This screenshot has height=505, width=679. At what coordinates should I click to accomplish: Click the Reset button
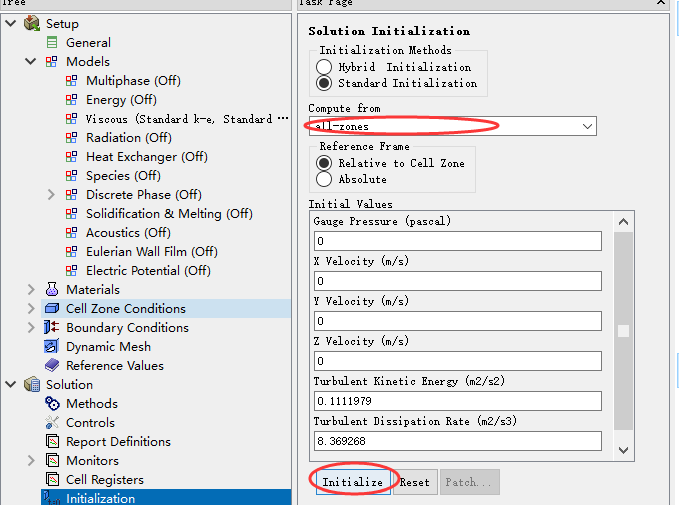point(415,482)
